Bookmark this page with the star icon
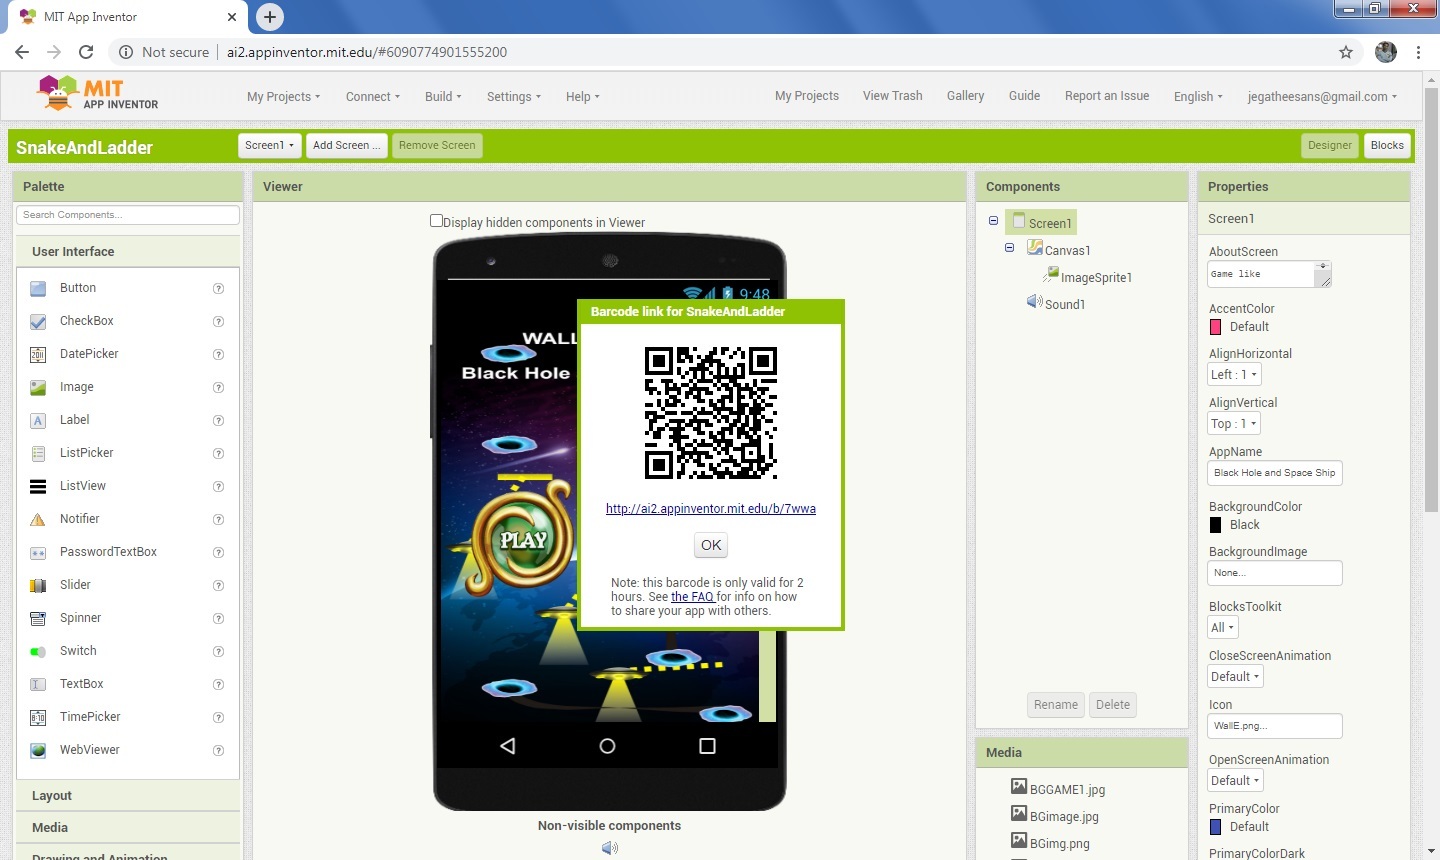This screenshot has width=1440, height=860. tap(1346, 52)
